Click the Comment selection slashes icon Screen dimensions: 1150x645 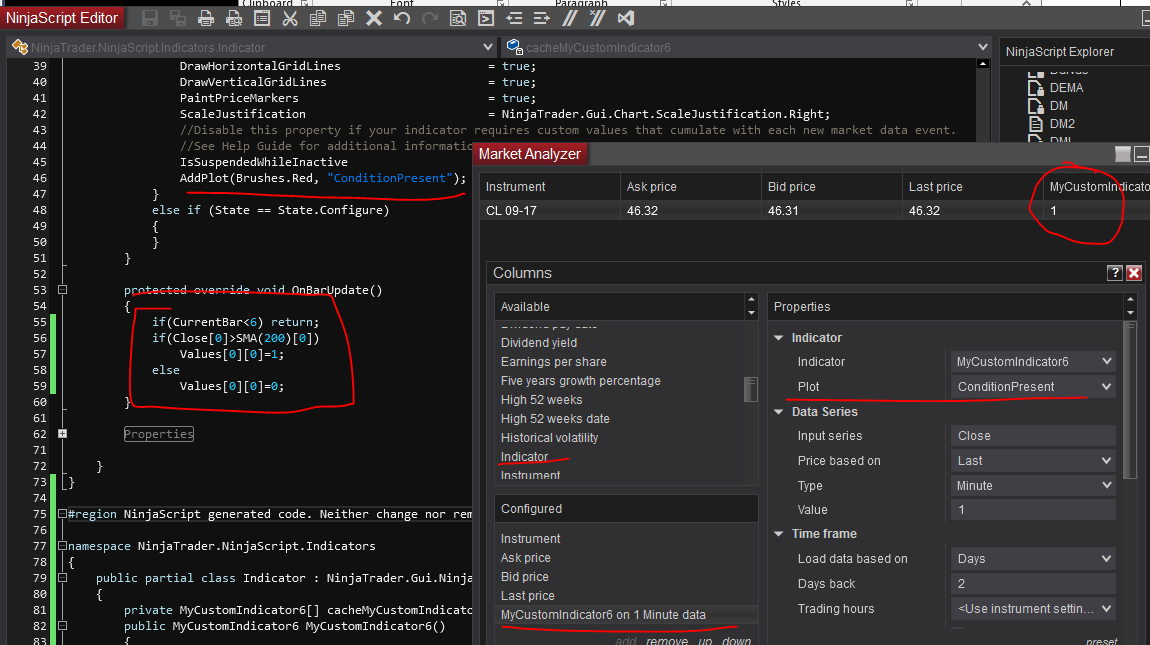tap(570, 18)
